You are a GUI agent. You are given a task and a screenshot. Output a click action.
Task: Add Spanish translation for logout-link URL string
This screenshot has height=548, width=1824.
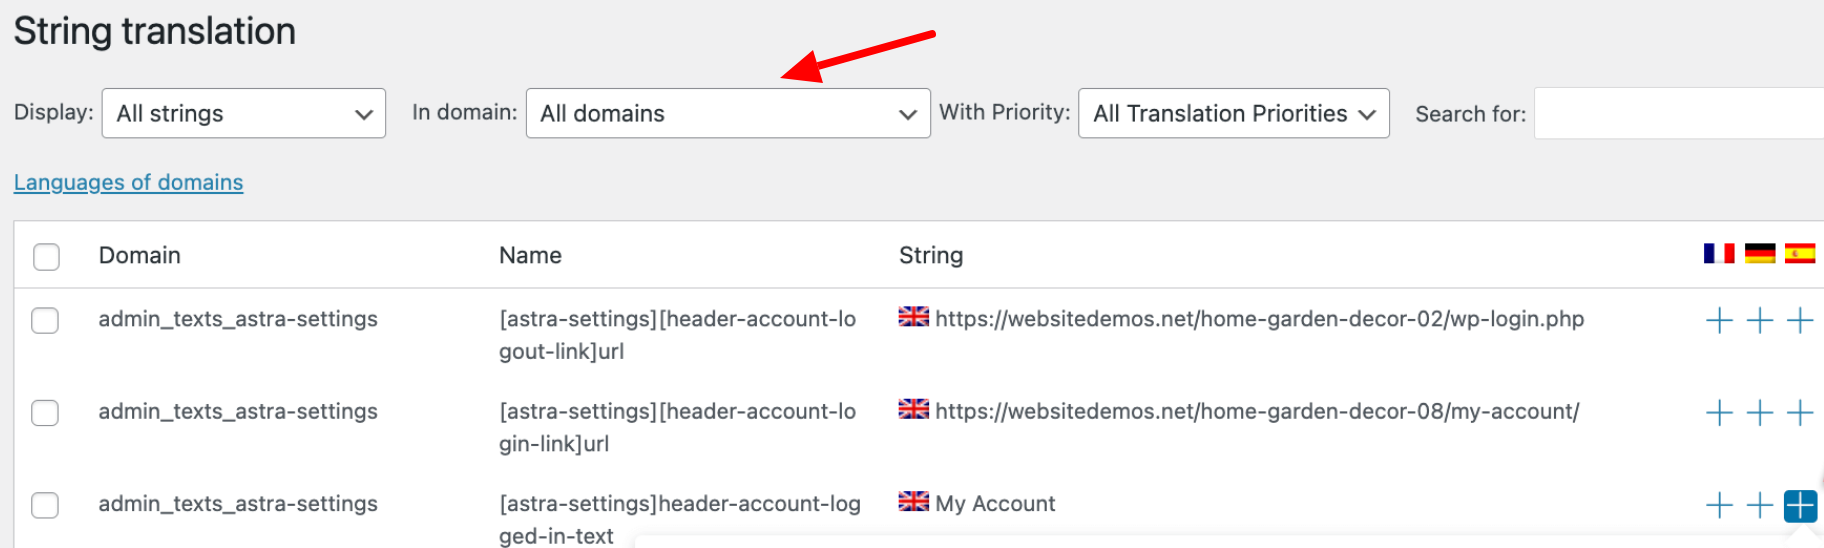pos(1800,320)
